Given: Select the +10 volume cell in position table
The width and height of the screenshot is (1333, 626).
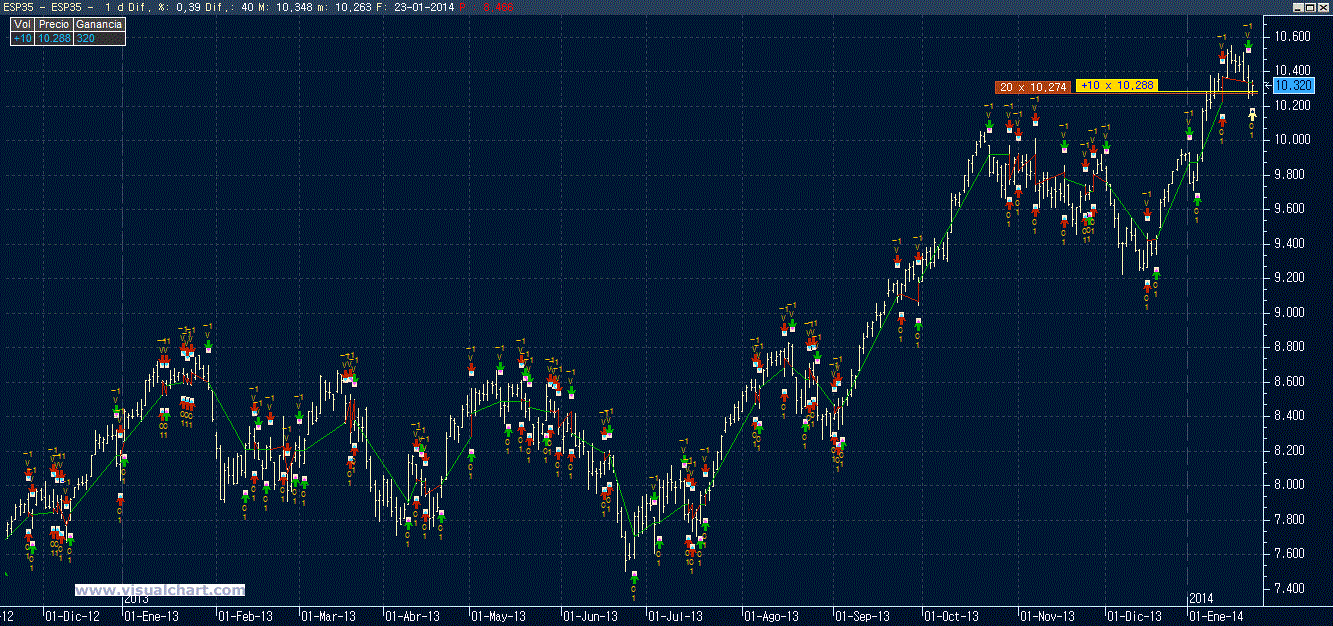Looking at the screenshot, I should pos(22,38).
